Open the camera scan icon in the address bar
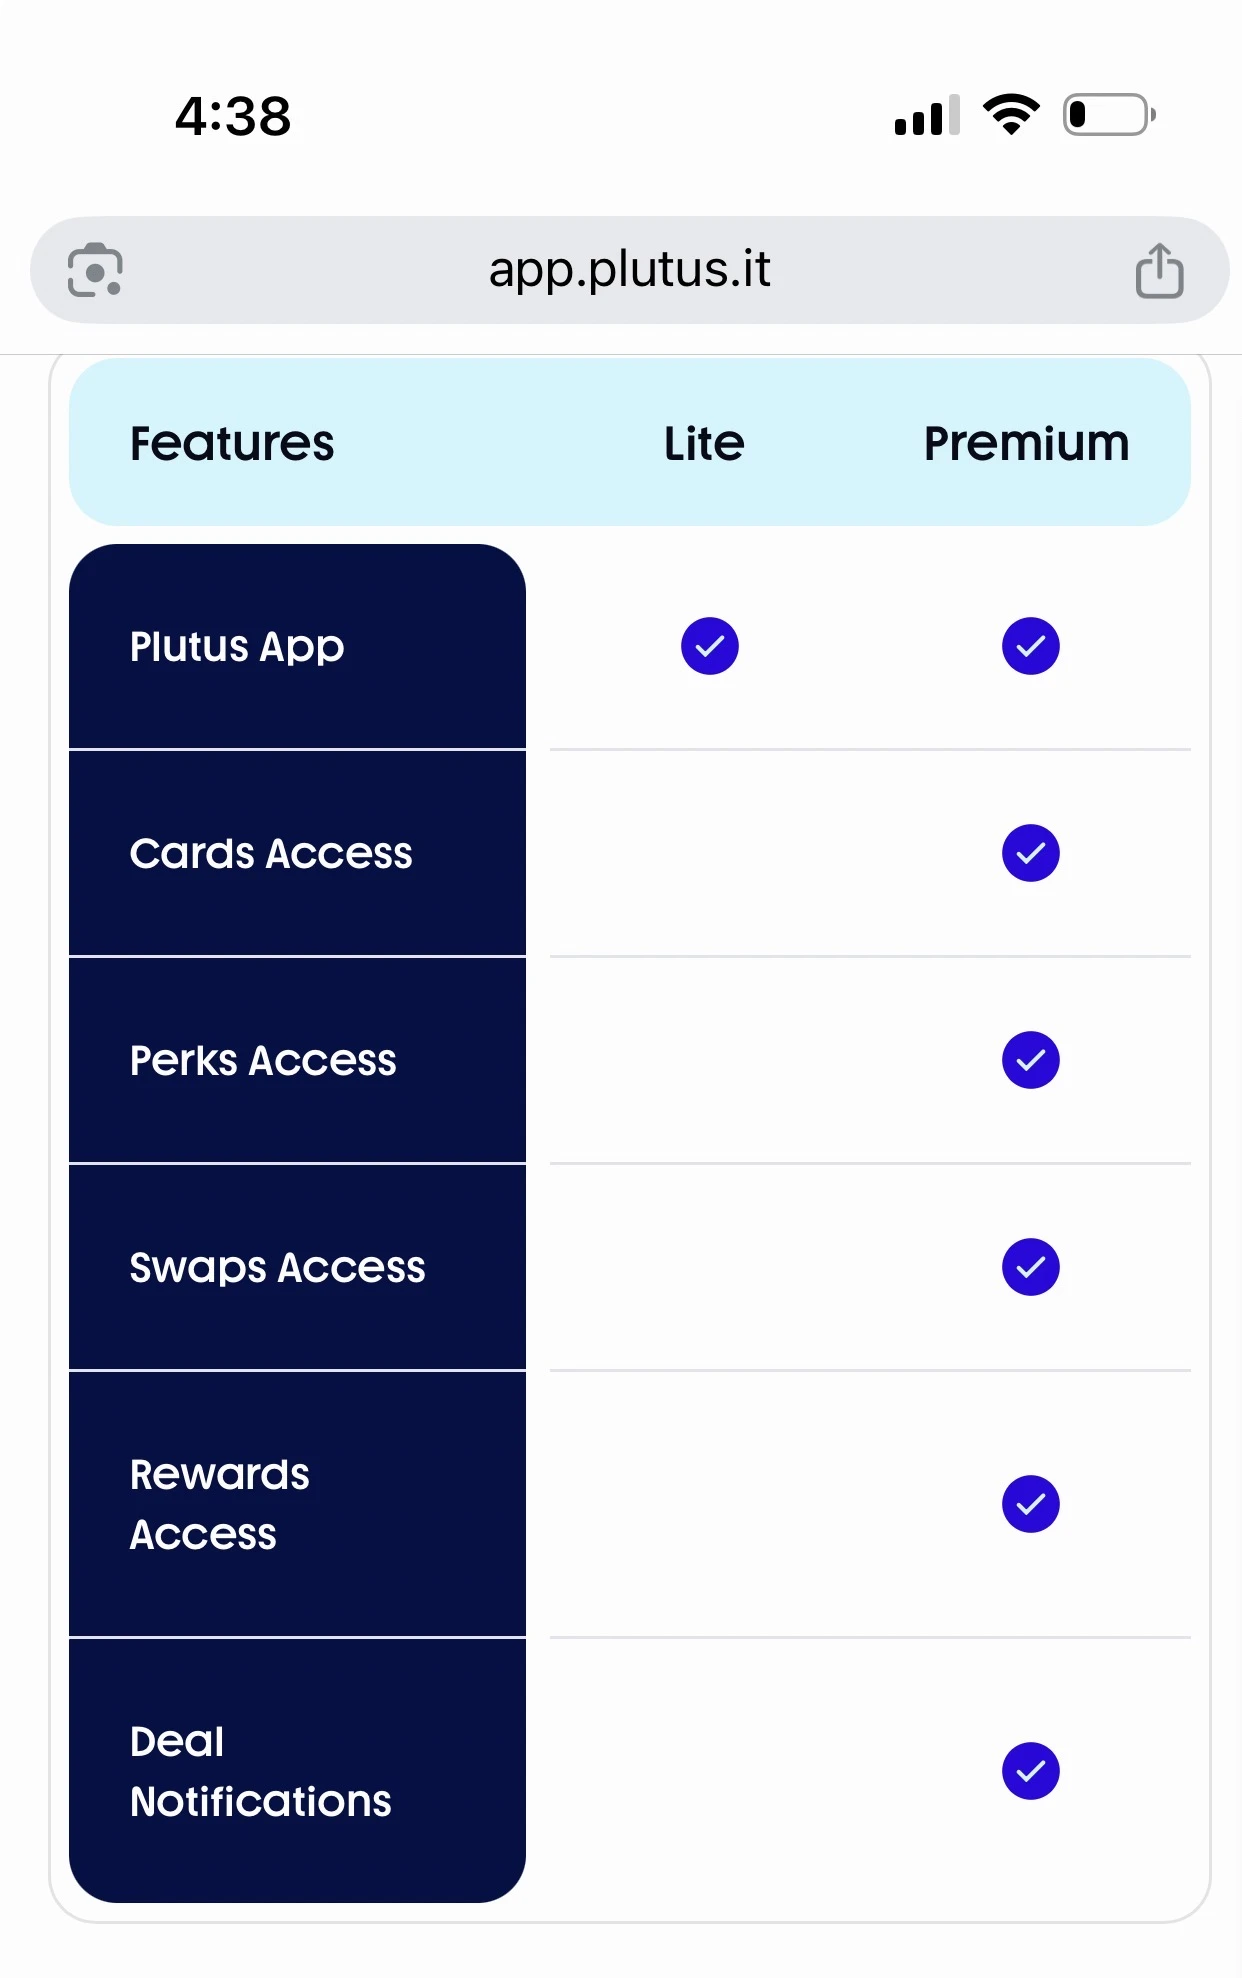Screen dimensions: 1242x1978 pos(95,270)
